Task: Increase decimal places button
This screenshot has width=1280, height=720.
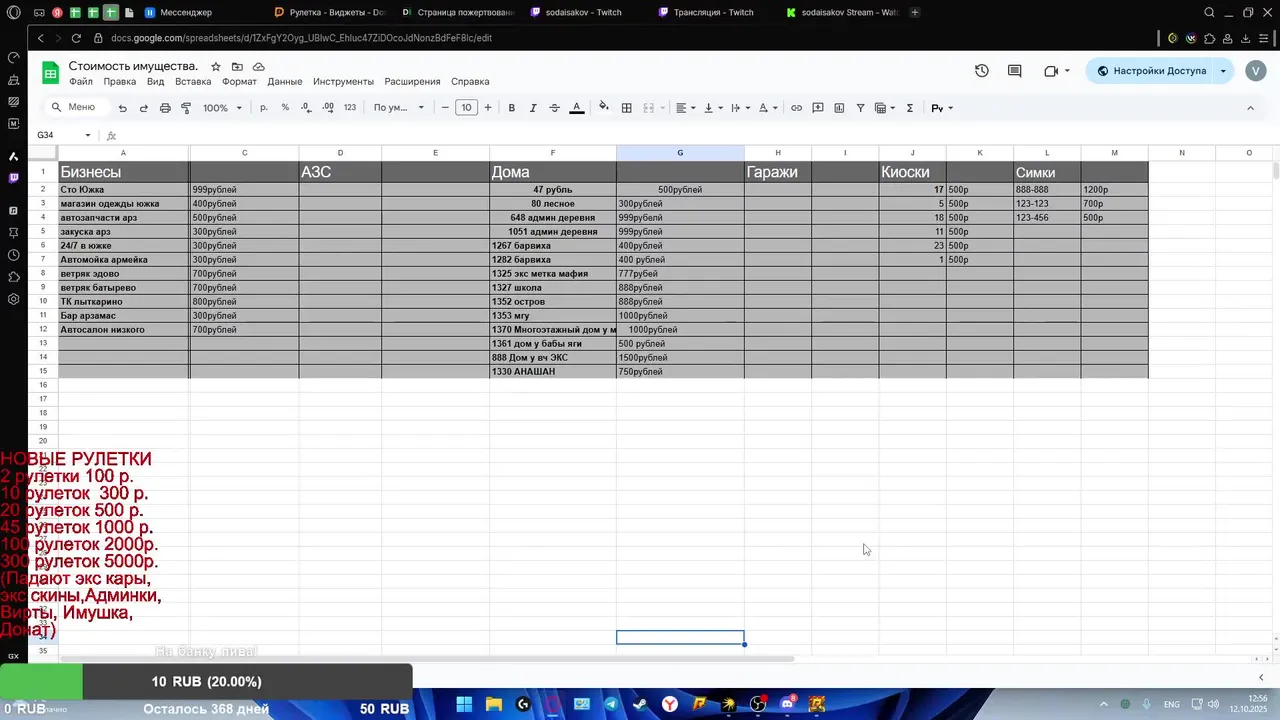Action: click(328, 108)
